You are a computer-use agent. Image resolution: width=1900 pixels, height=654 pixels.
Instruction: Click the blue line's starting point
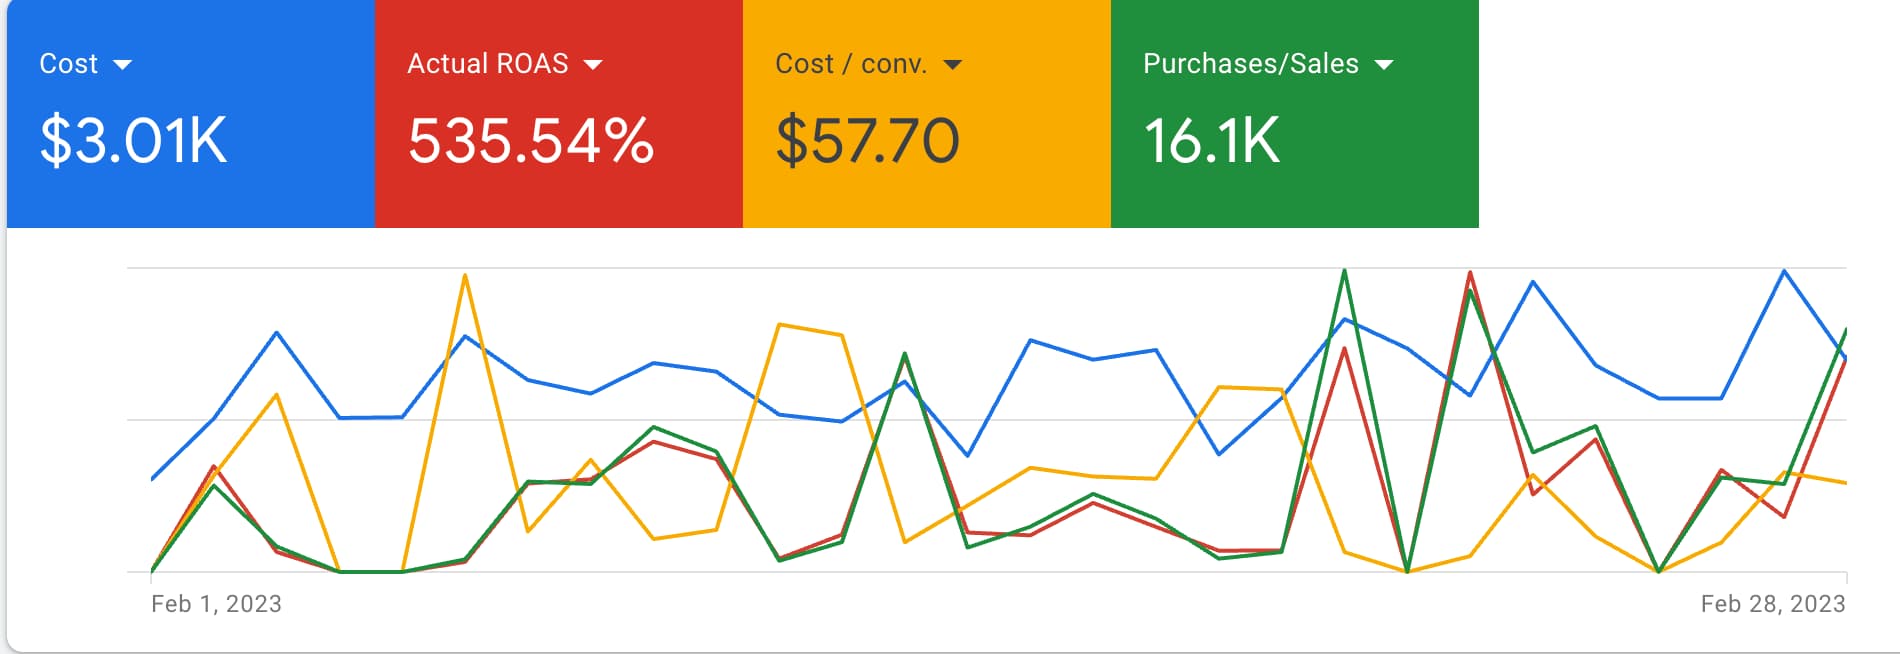tap(152, 479)
